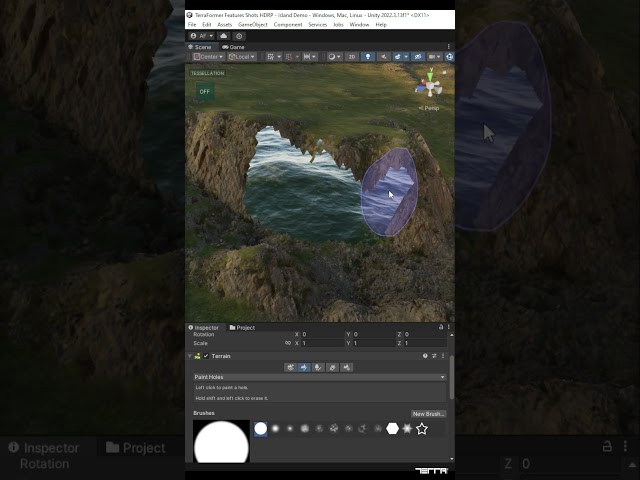Click the Inspector vertical scrollbar
Viewport: 640px width, 480px height.
click(451, 378)
